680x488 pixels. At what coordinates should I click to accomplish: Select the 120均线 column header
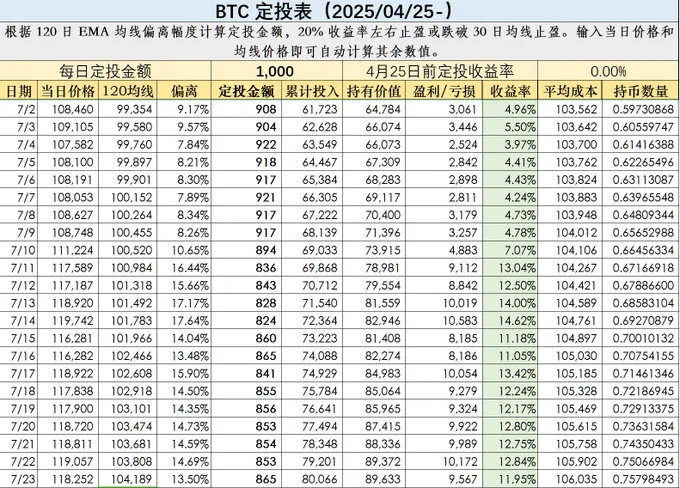coord(128,91)
